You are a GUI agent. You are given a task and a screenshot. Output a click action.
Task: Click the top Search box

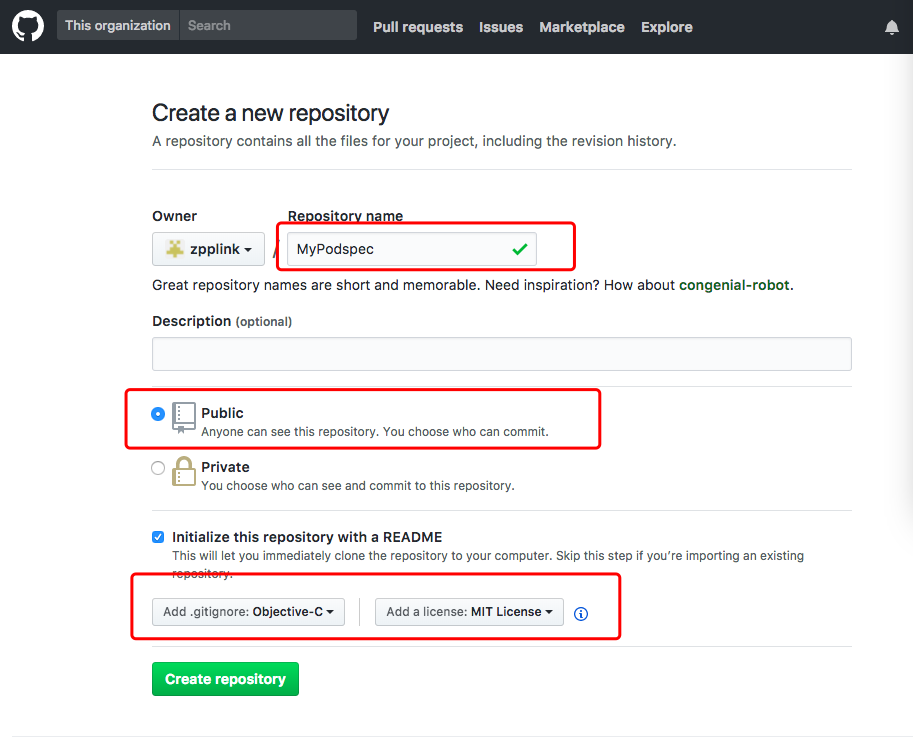pyautogui.click(x=268, y=26)
